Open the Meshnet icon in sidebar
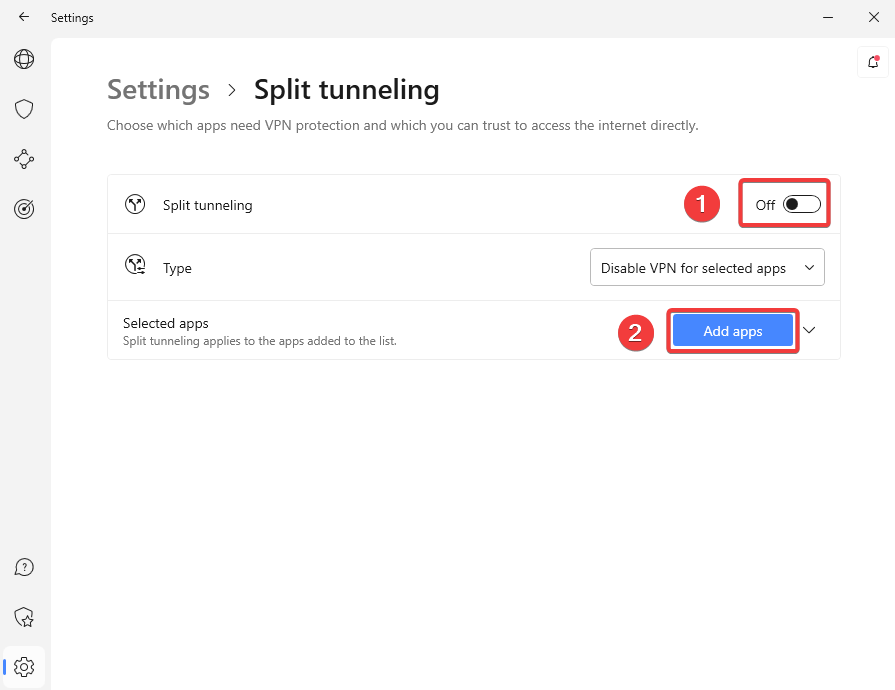 coord(23,159)
